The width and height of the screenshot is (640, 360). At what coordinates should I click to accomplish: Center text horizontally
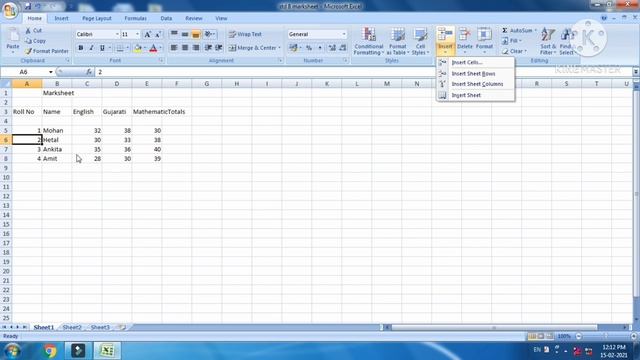(x=185, y=48)
